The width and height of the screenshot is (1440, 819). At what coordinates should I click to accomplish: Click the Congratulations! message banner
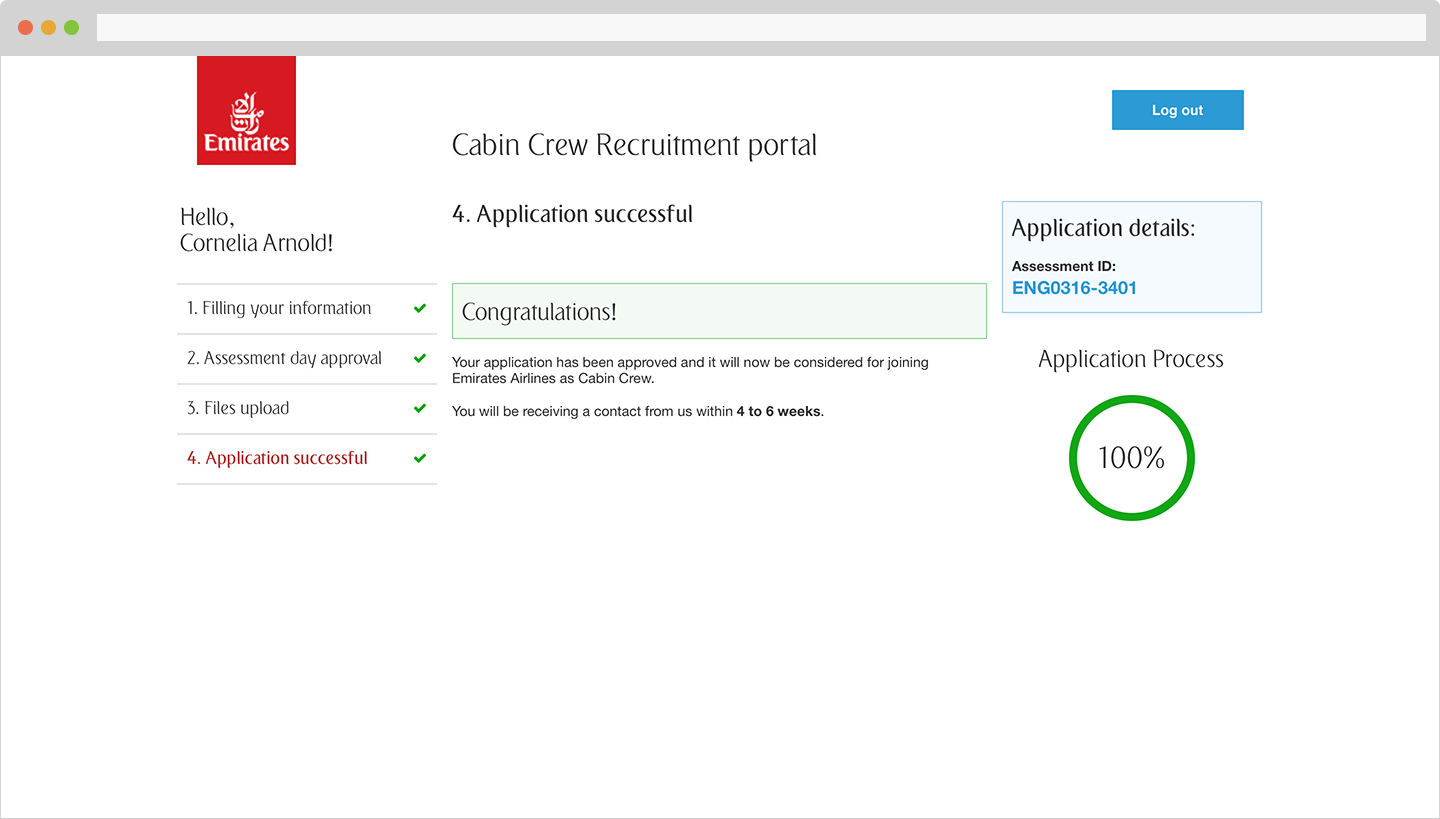tap(719, 311)
